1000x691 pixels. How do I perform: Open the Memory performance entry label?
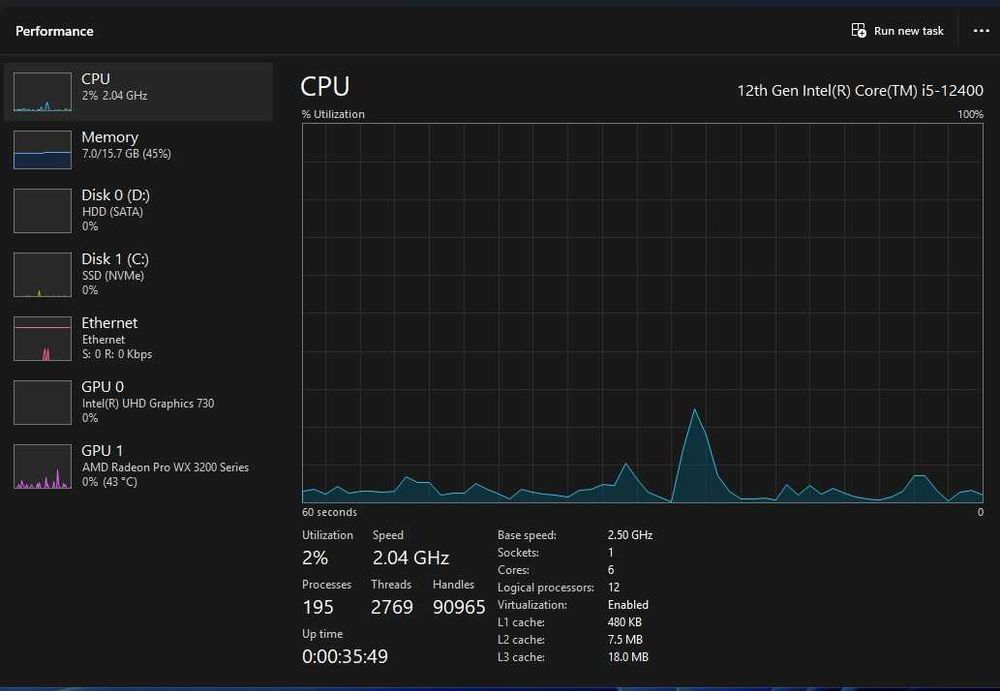tap(110, 137)
